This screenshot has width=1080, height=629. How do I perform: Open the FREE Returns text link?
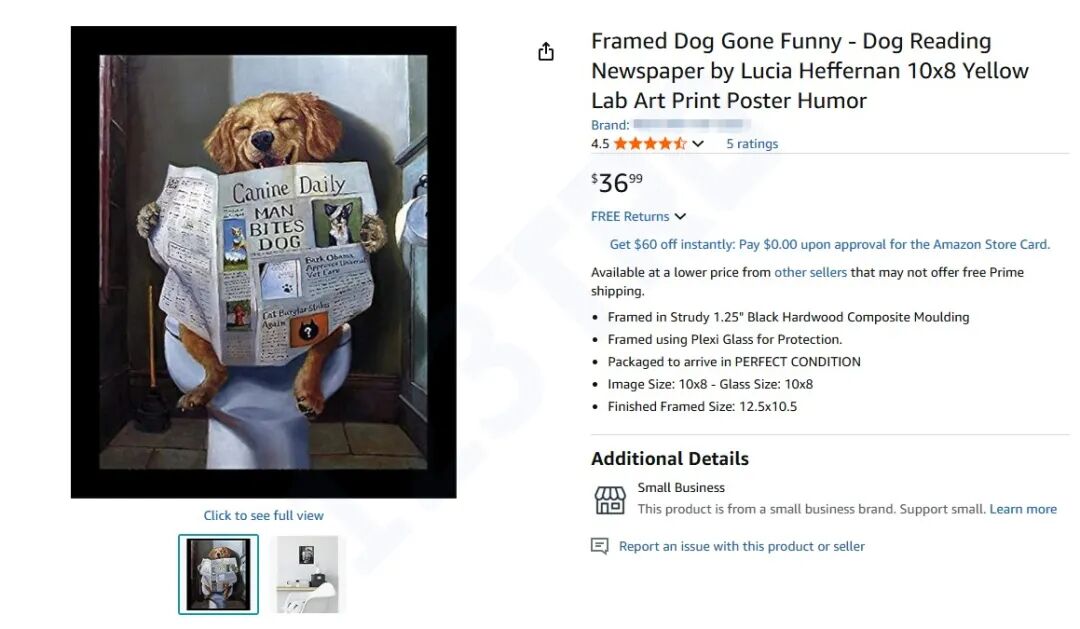(630, 217)
